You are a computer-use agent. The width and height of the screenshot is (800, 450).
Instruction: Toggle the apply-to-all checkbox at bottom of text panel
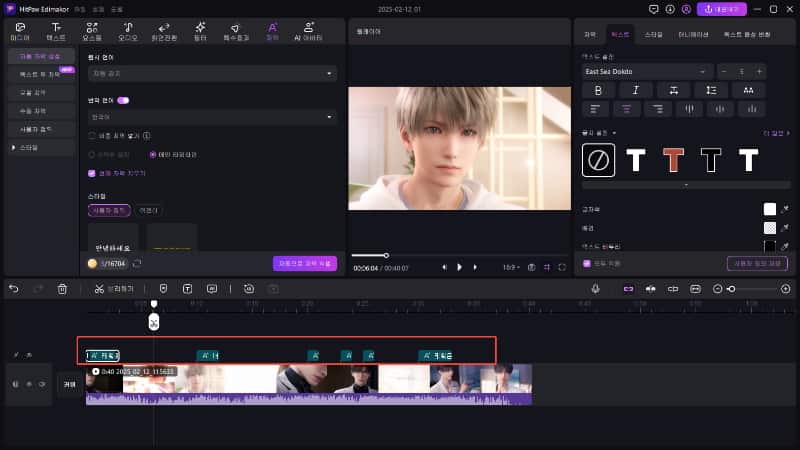pos(588,264)
